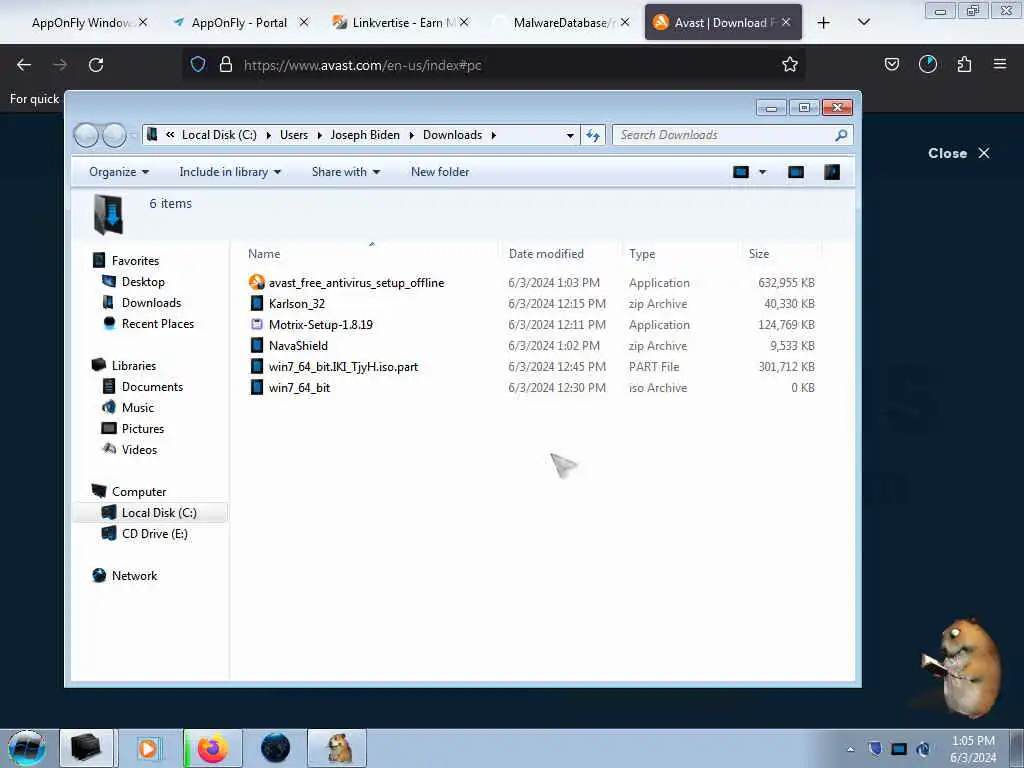Viewport: 1024px width, 768px height.
Task: Click the refresh button beside address bar
Action: 593,135
